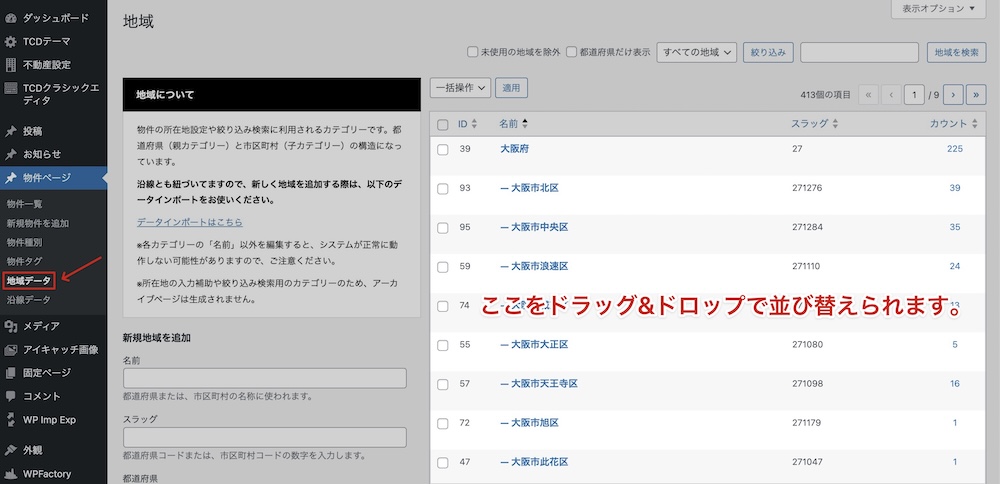Click the 固定ページ page icon
Viewport: 1000px width, 484px height.
point(10,373)
